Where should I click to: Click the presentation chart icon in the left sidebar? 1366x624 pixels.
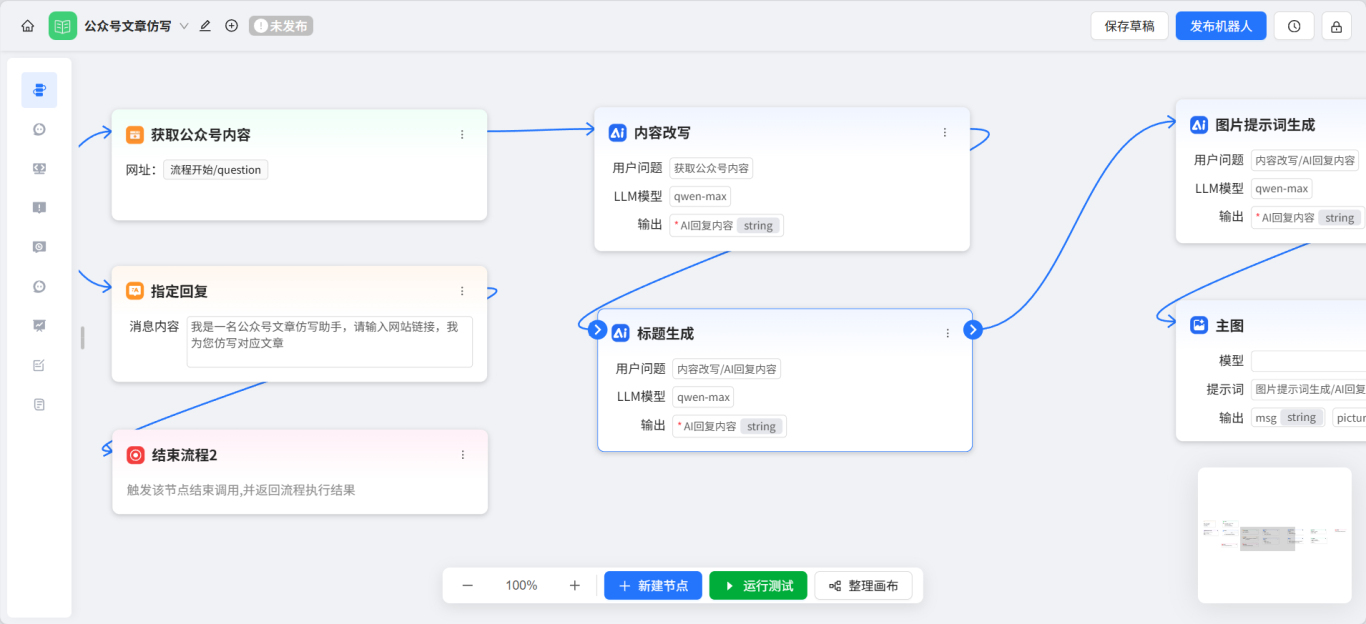click(x=38, y=325)
